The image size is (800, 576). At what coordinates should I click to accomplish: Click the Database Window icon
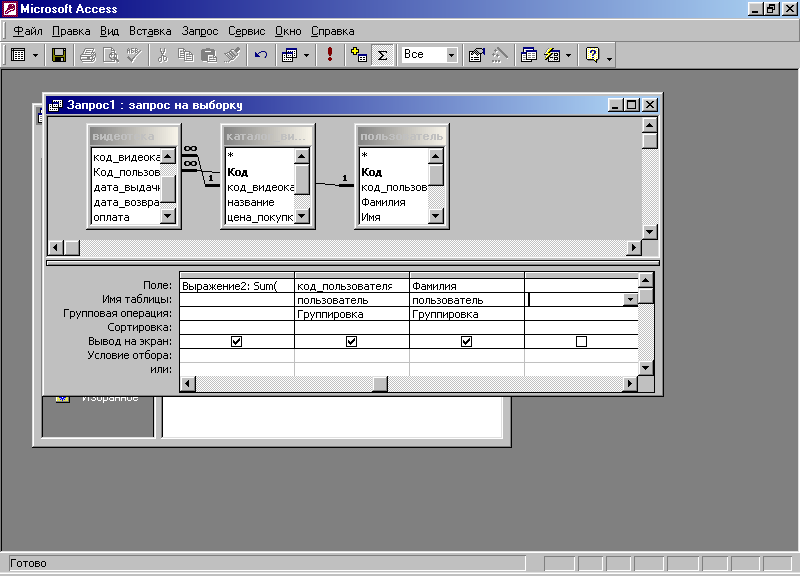coord(529,55)
